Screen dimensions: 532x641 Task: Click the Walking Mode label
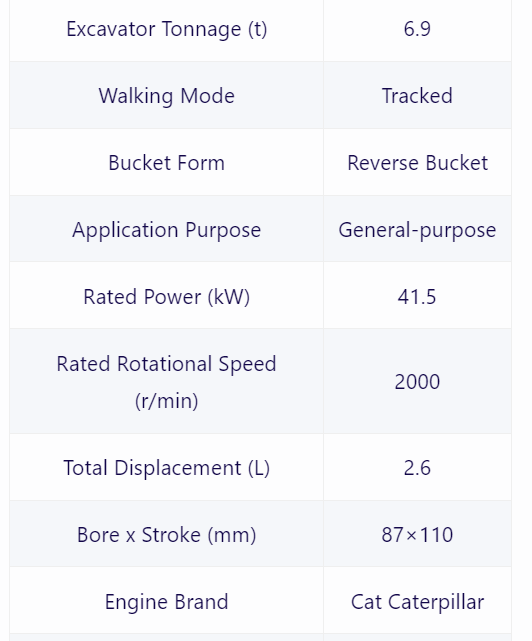166,96
